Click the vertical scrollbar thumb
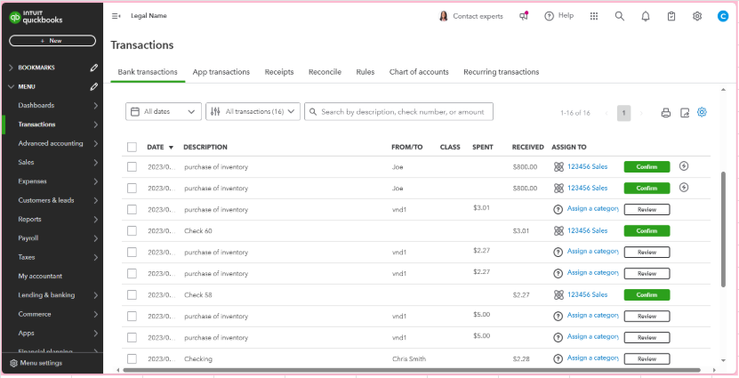The image size is (739, 378). tap(723, 229)
